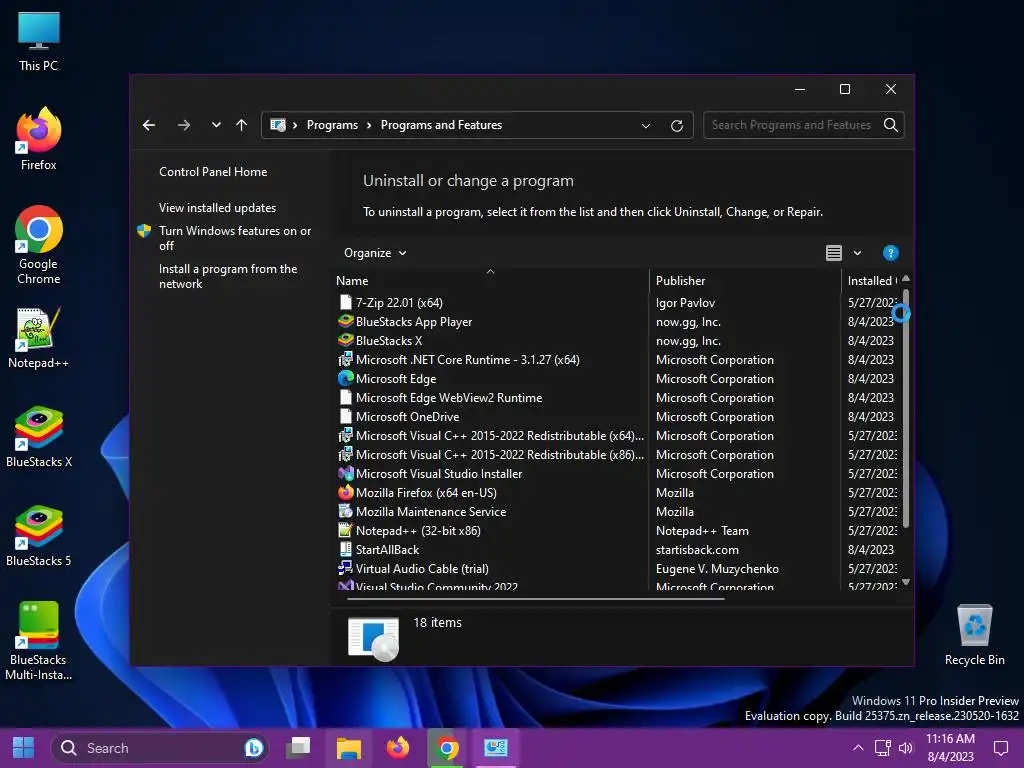Click the Microsoft Visual Studio Installer icon
1024x768 pixels.
click(345, 473)
